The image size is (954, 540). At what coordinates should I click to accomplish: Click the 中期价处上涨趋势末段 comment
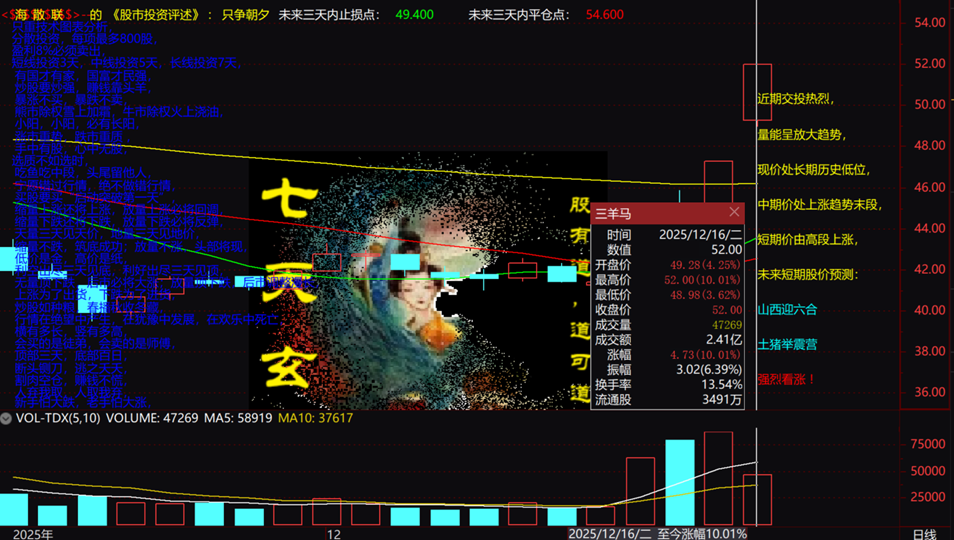click(820, 204)
